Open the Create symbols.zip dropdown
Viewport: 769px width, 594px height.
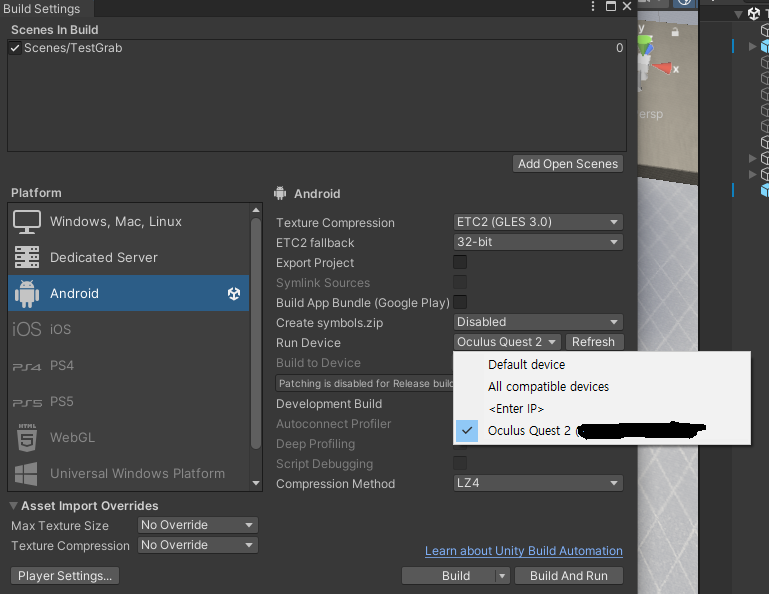click(538, 322)
